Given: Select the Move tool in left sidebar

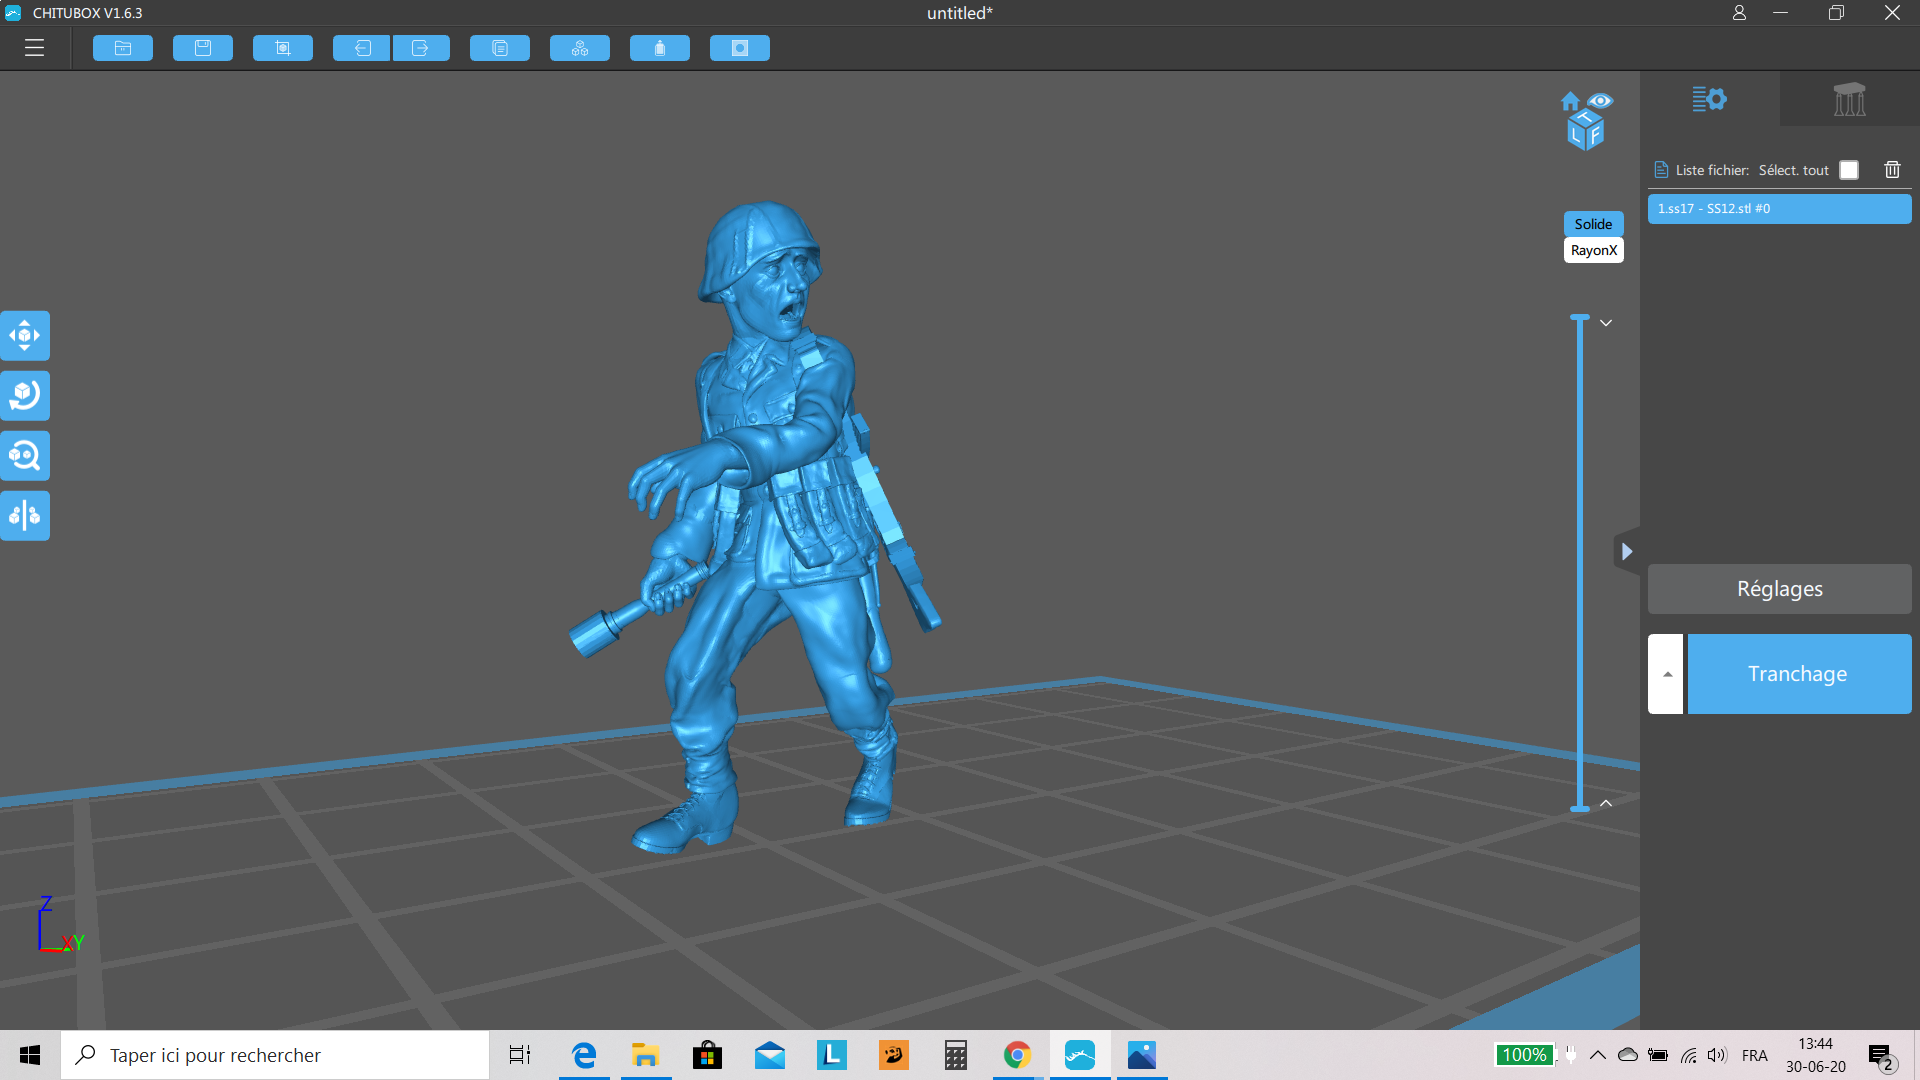Looking at the screenshot, I should tap(25, 336).
